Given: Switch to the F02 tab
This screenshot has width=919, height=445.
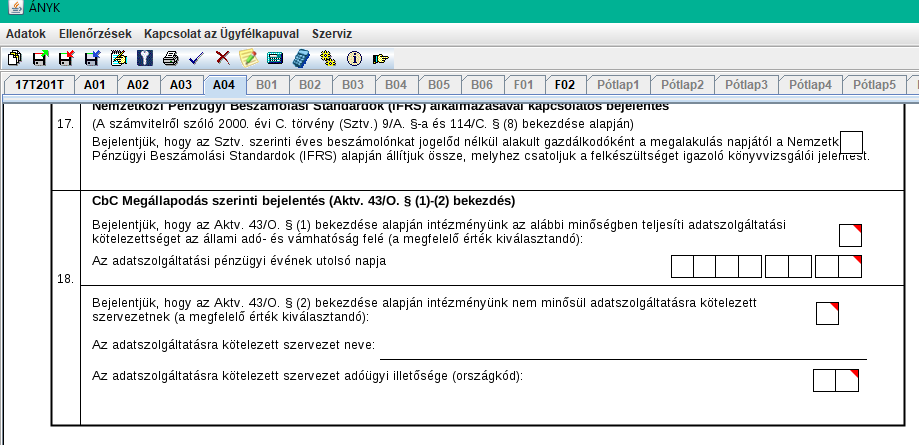Looking at the screenshot, I should pyautogui.click(x=565, y=84).
